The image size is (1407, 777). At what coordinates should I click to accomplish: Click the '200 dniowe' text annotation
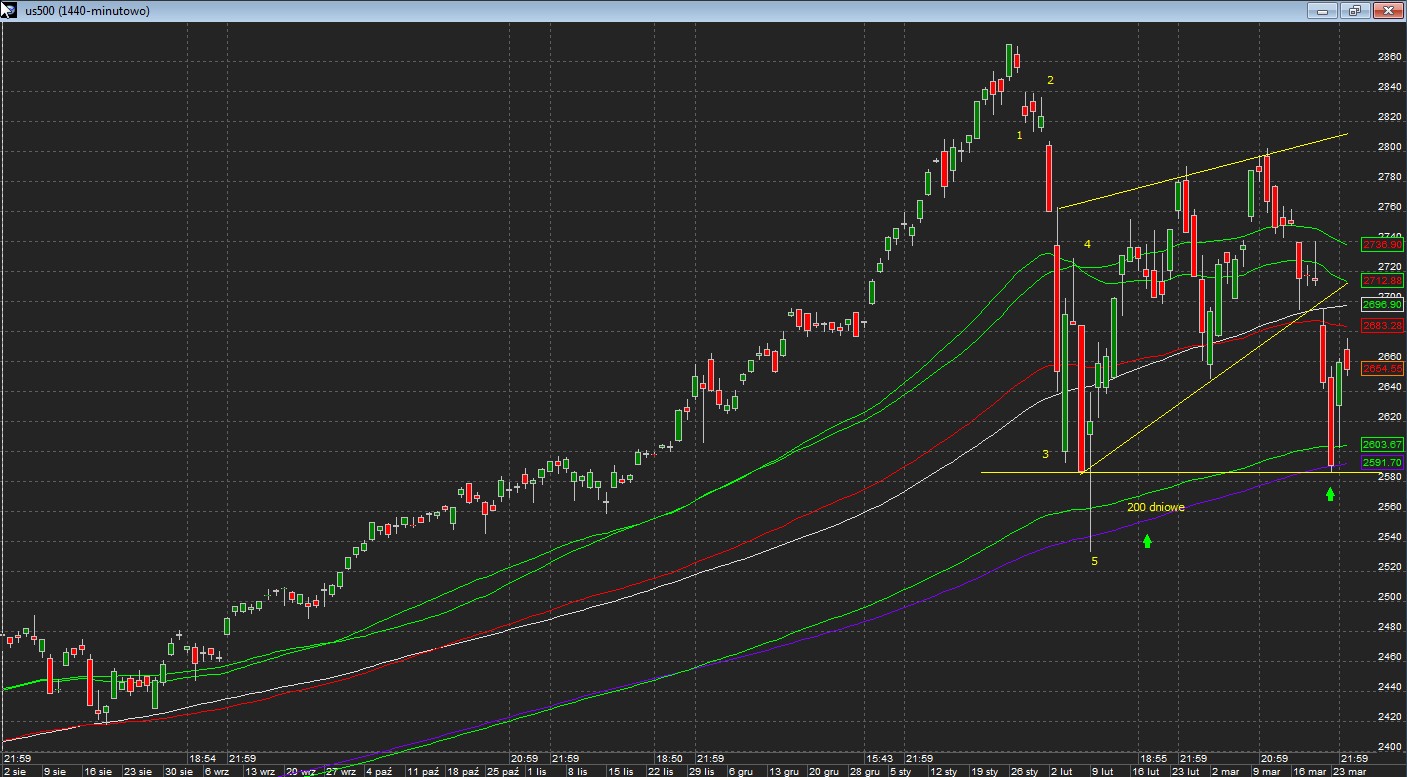click(1155, 507)
